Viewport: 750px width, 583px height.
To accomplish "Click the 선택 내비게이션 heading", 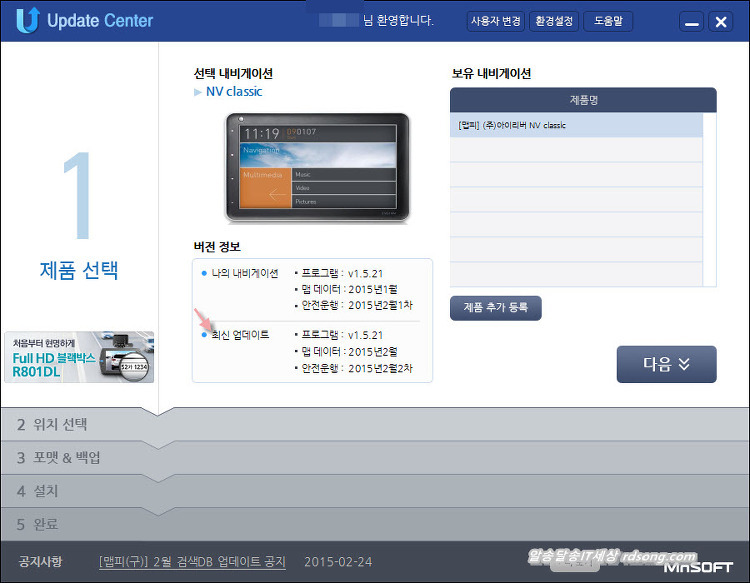I will (x=233, y=74).
